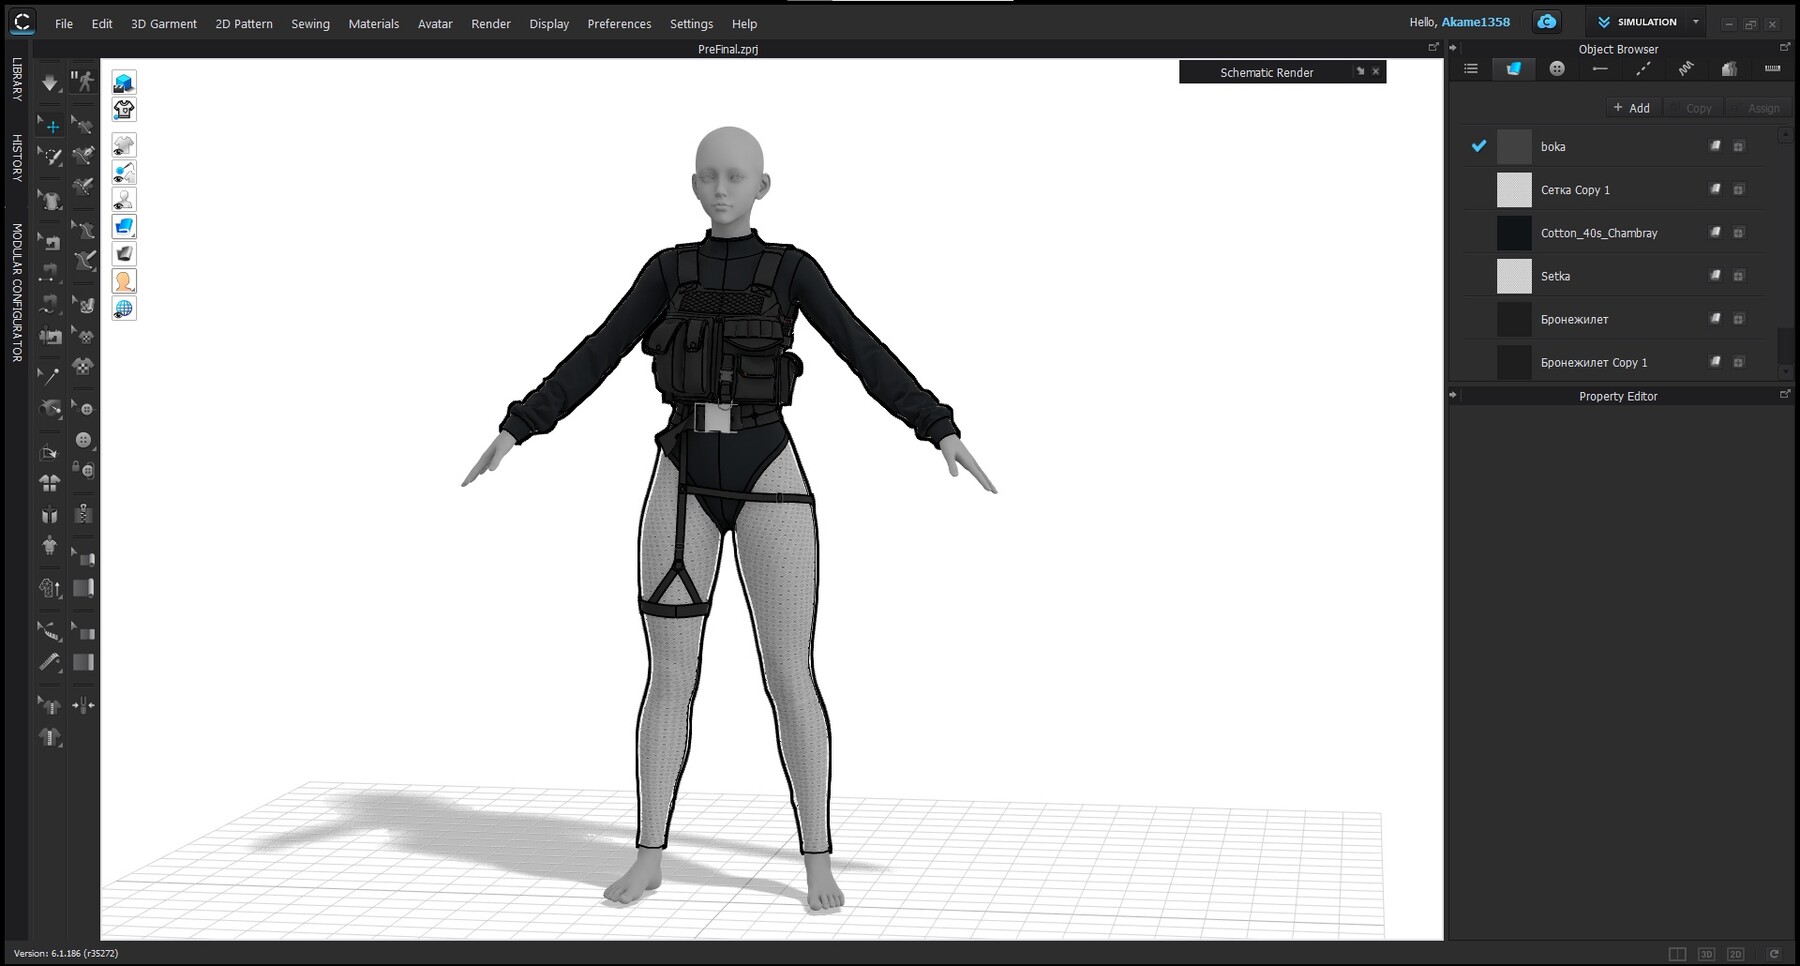Open the 3D Garment menu
This screenshot has width=1800, height=966.
(x=164, y=24)
